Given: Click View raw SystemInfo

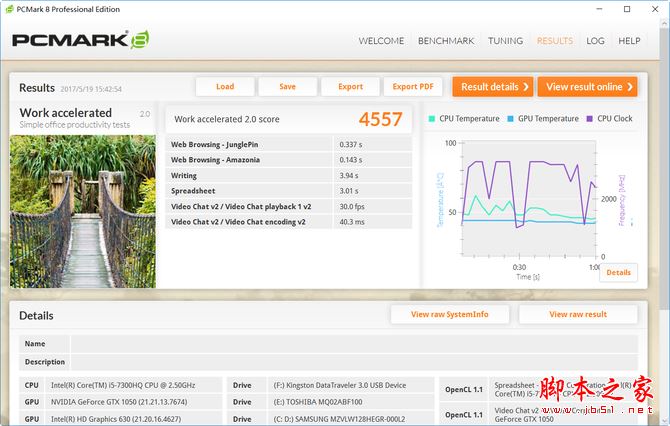Looking at the screenshot, I should pos(450,314).
